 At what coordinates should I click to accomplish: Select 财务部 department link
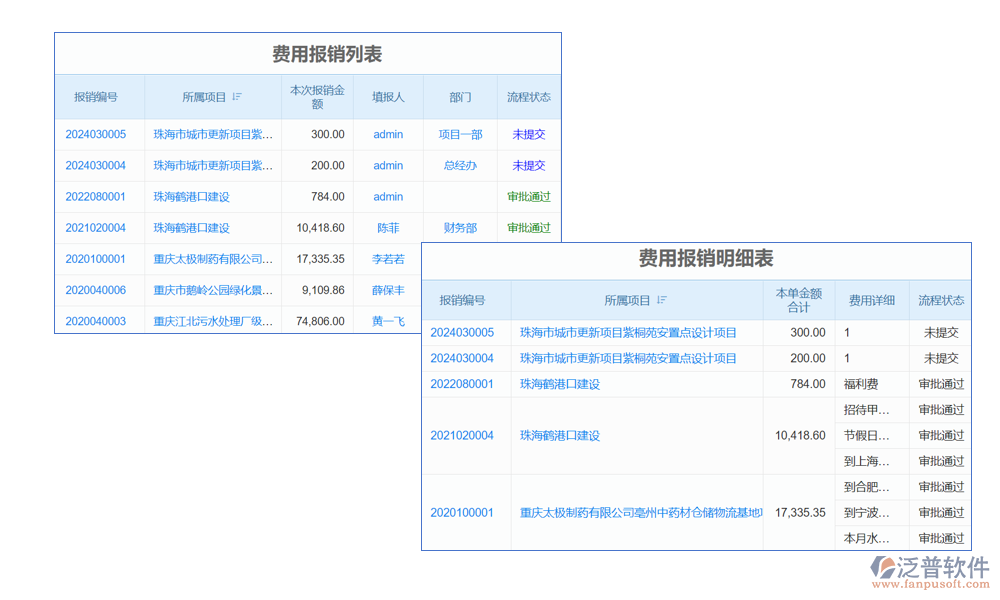coord(460,228)
